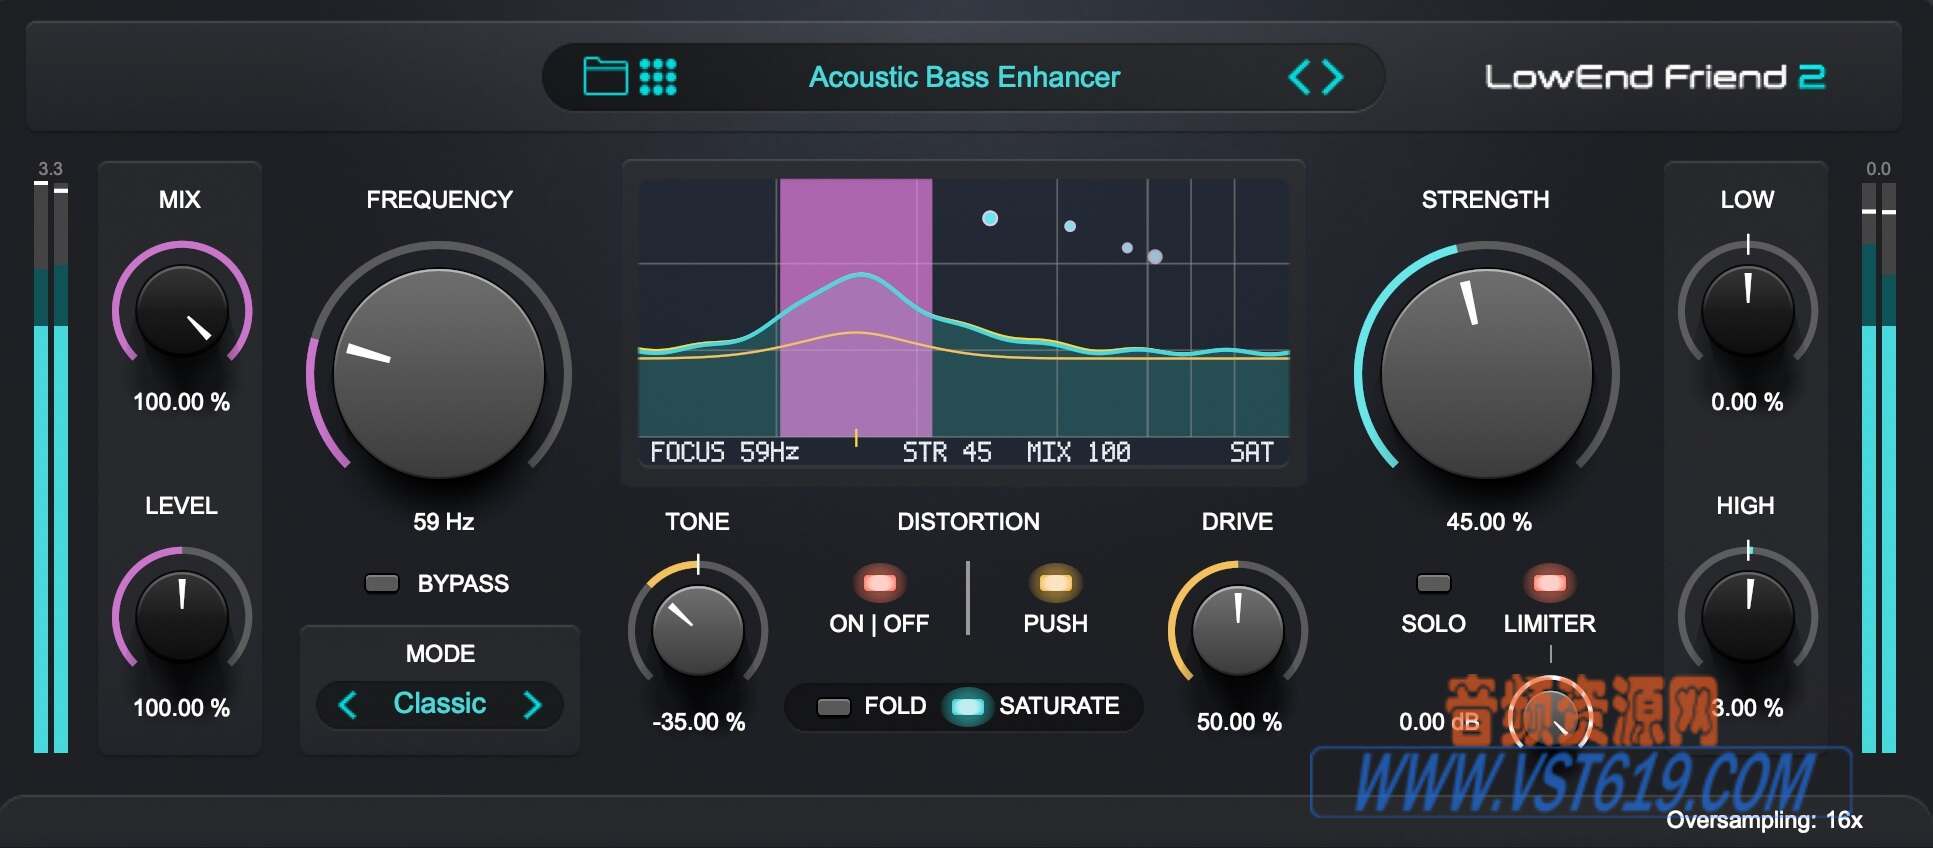Click the MIX 100 display readout
The height and width of the screenshot is (848, 1933).
(x=1079, y=452)
